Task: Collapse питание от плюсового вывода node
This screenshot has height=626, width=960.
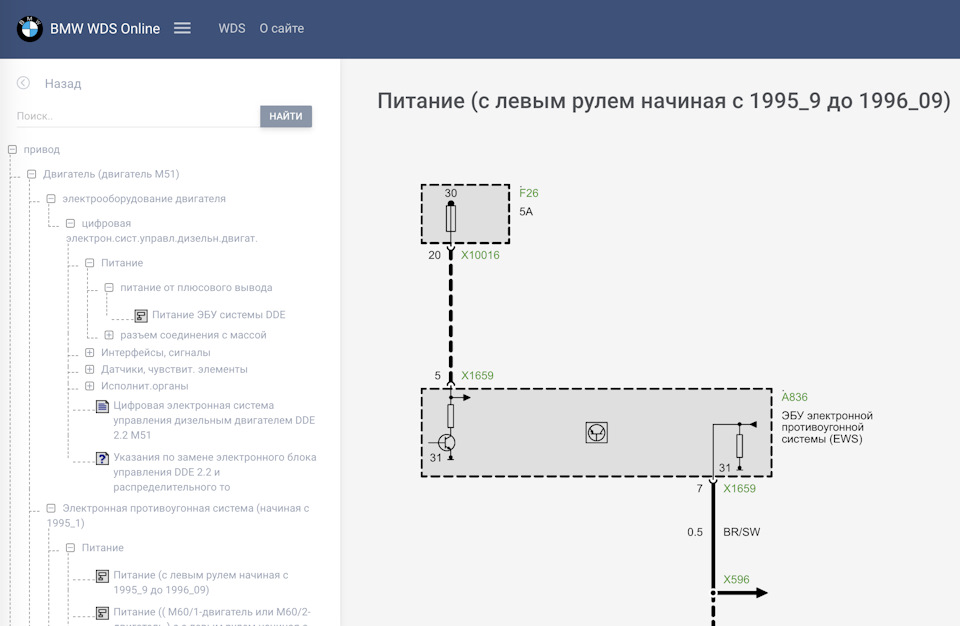Action: tap(109, 287)
